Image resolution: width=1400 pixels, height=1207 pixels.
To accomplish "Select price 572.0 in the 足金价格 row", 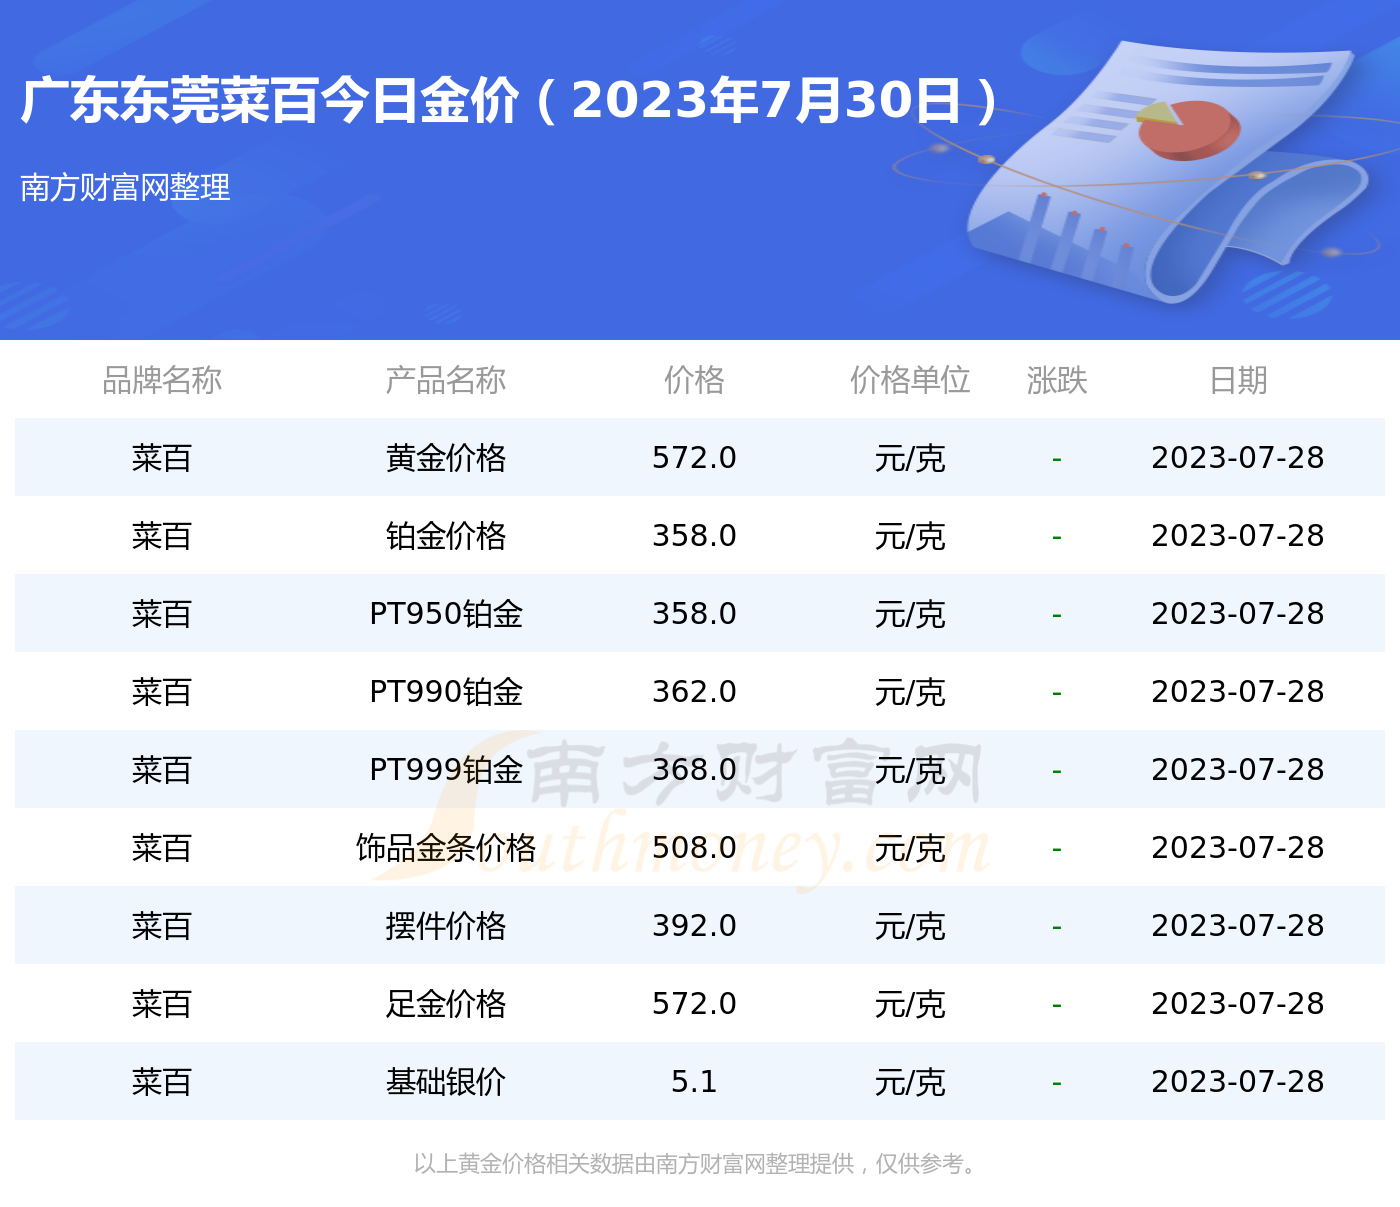I will click(694, 1004).
